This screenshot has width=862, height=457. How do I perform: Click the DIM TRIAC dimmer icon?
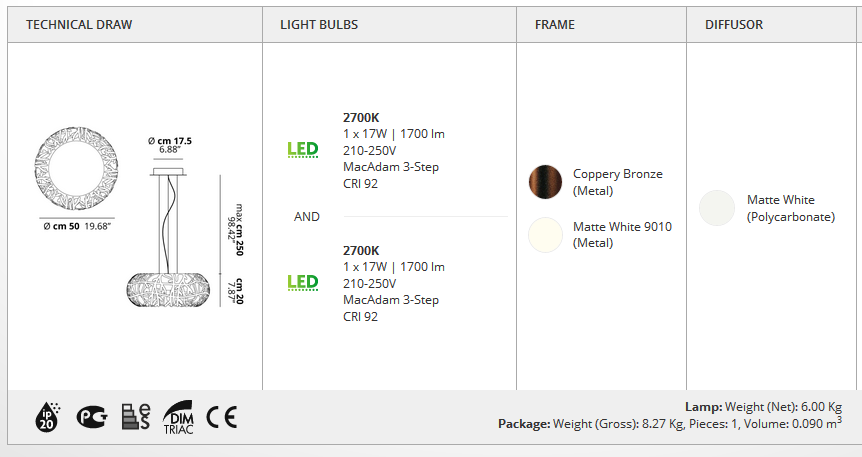coord(178,417)
